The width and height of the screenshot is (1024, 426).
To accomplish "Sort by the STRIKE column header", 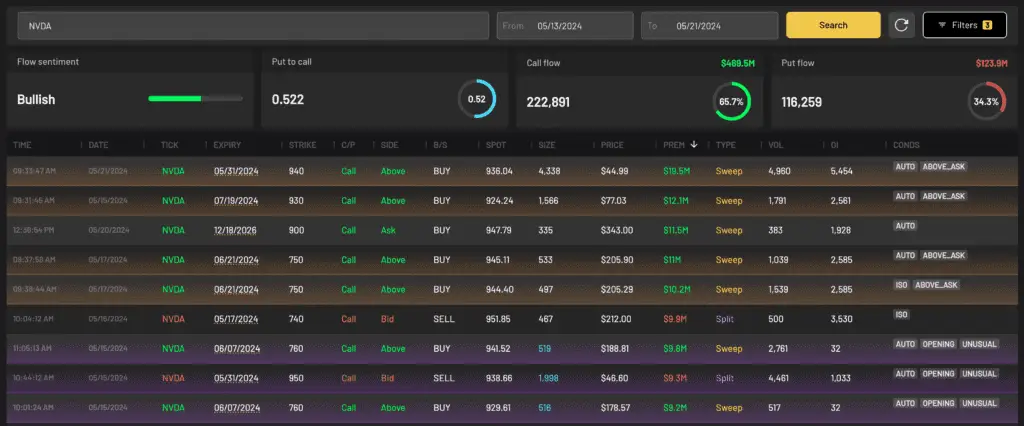I will 302,145.
